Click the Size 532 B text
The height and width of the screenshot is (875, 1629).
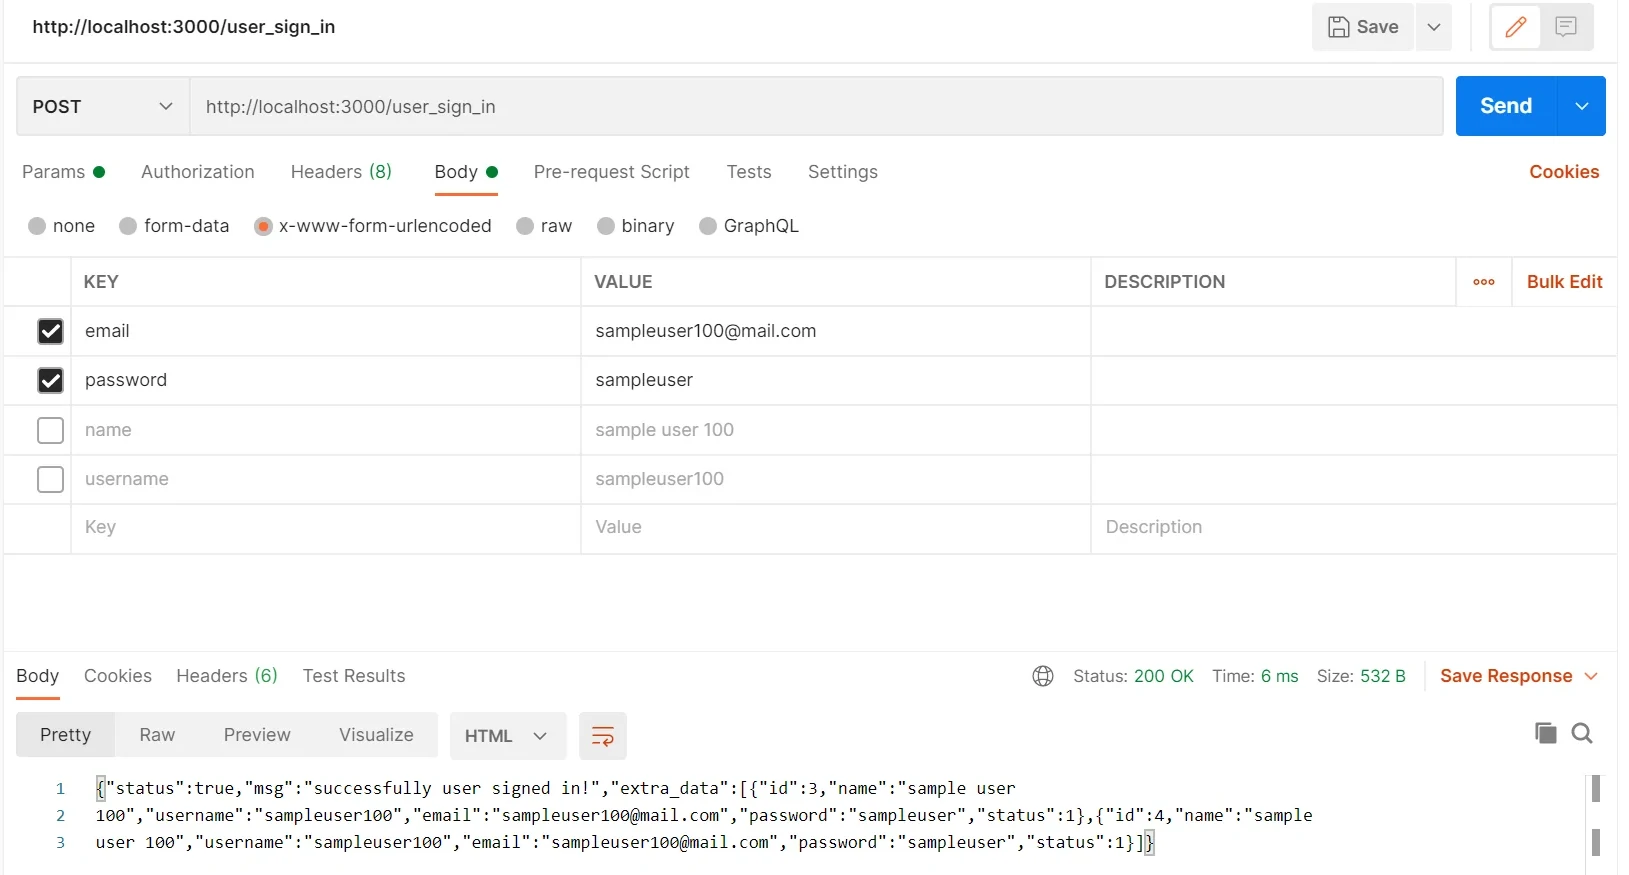1361,676
